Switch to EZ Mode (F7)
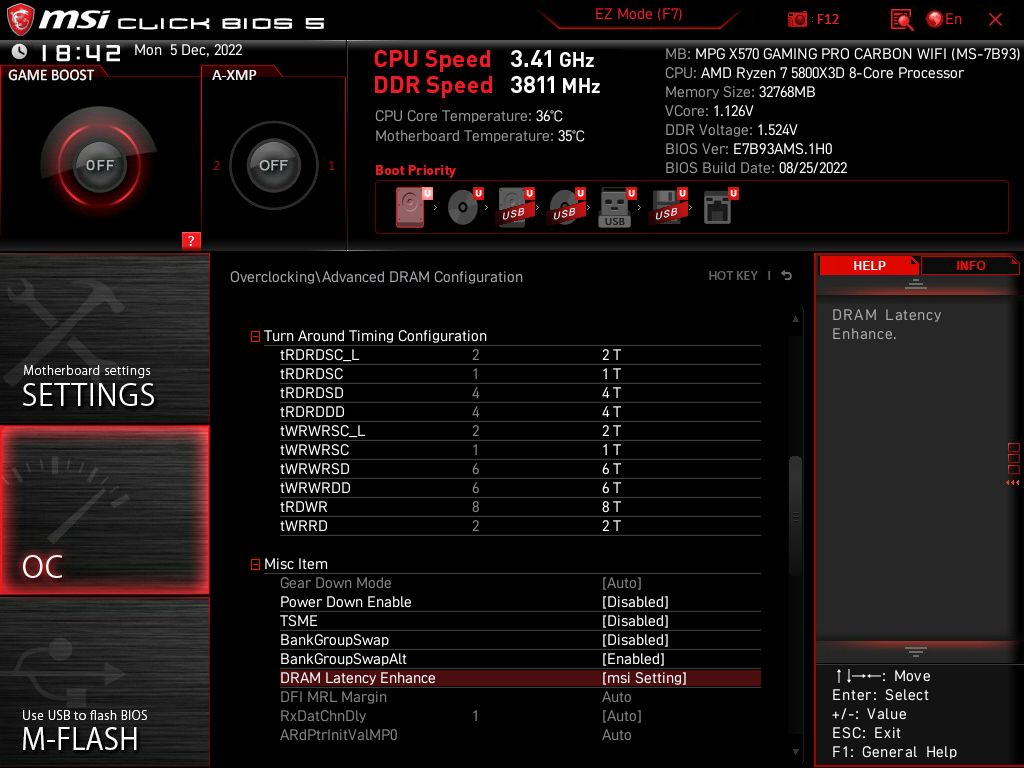The image size is (1024, 768). tap(639, 14)
